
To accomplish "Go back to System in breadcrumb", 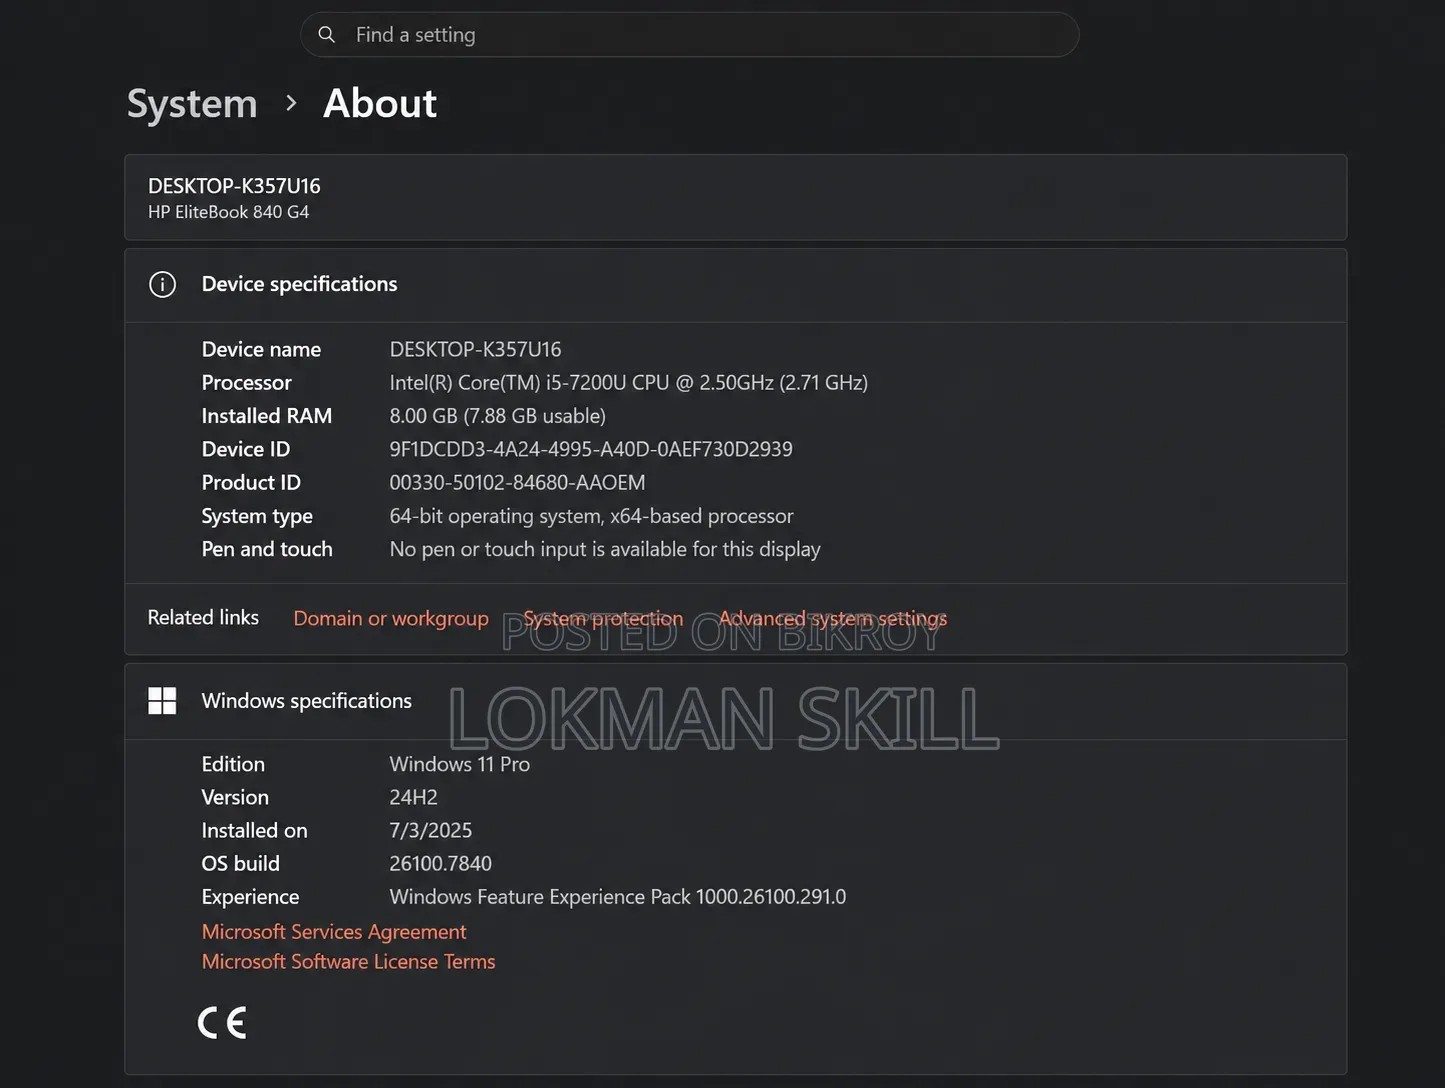I will tap(192, 104).
